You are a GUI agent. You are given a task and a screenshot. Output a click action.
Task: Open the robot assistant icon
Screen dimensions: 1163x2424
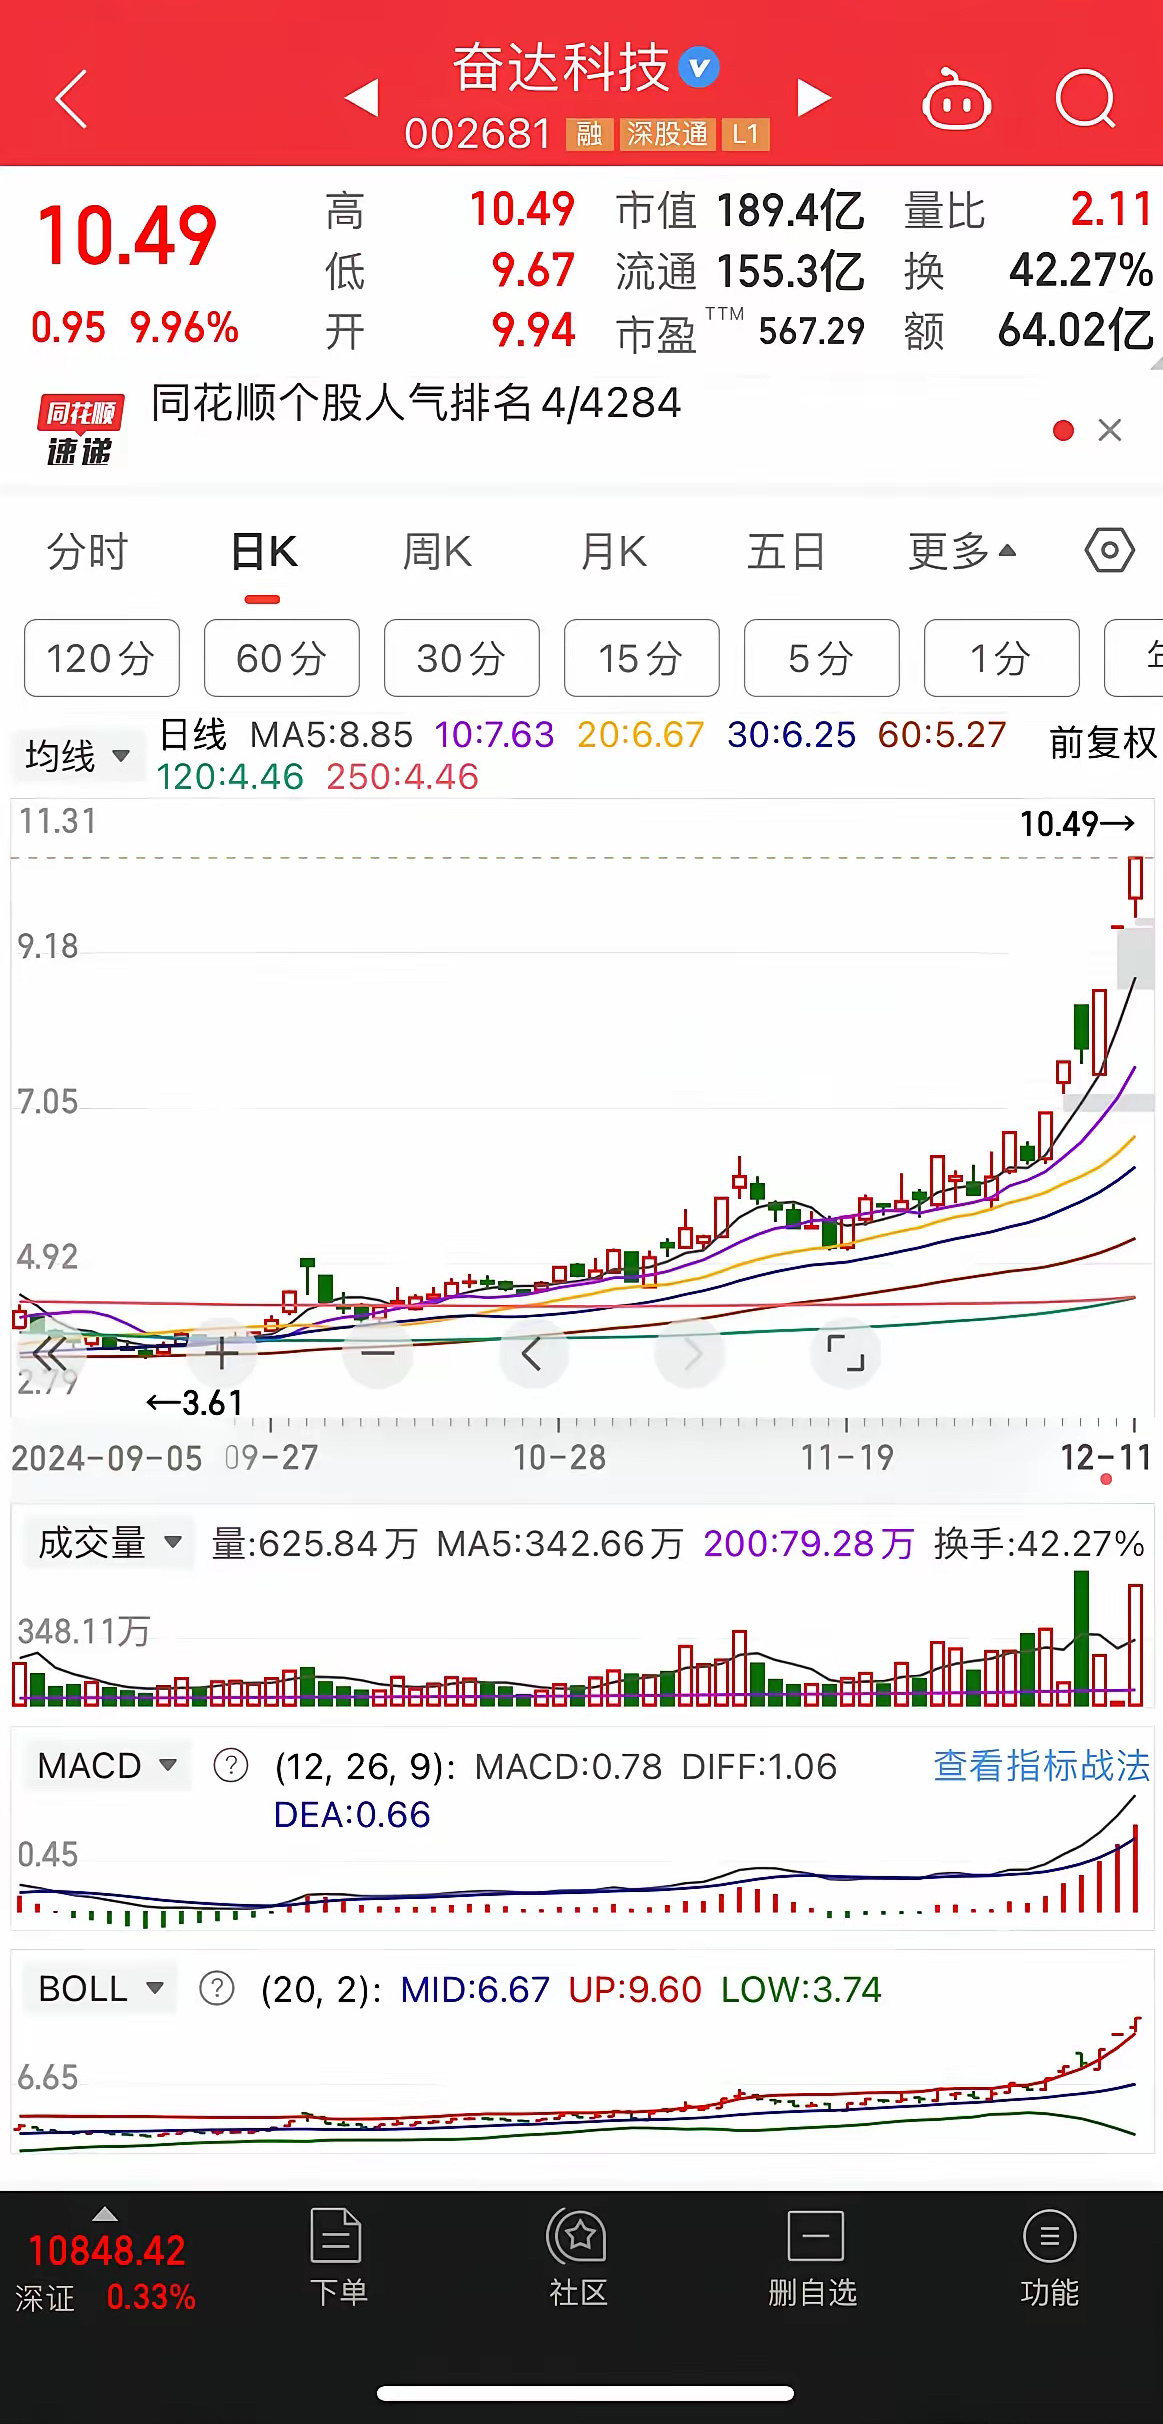tap(956, 99)
